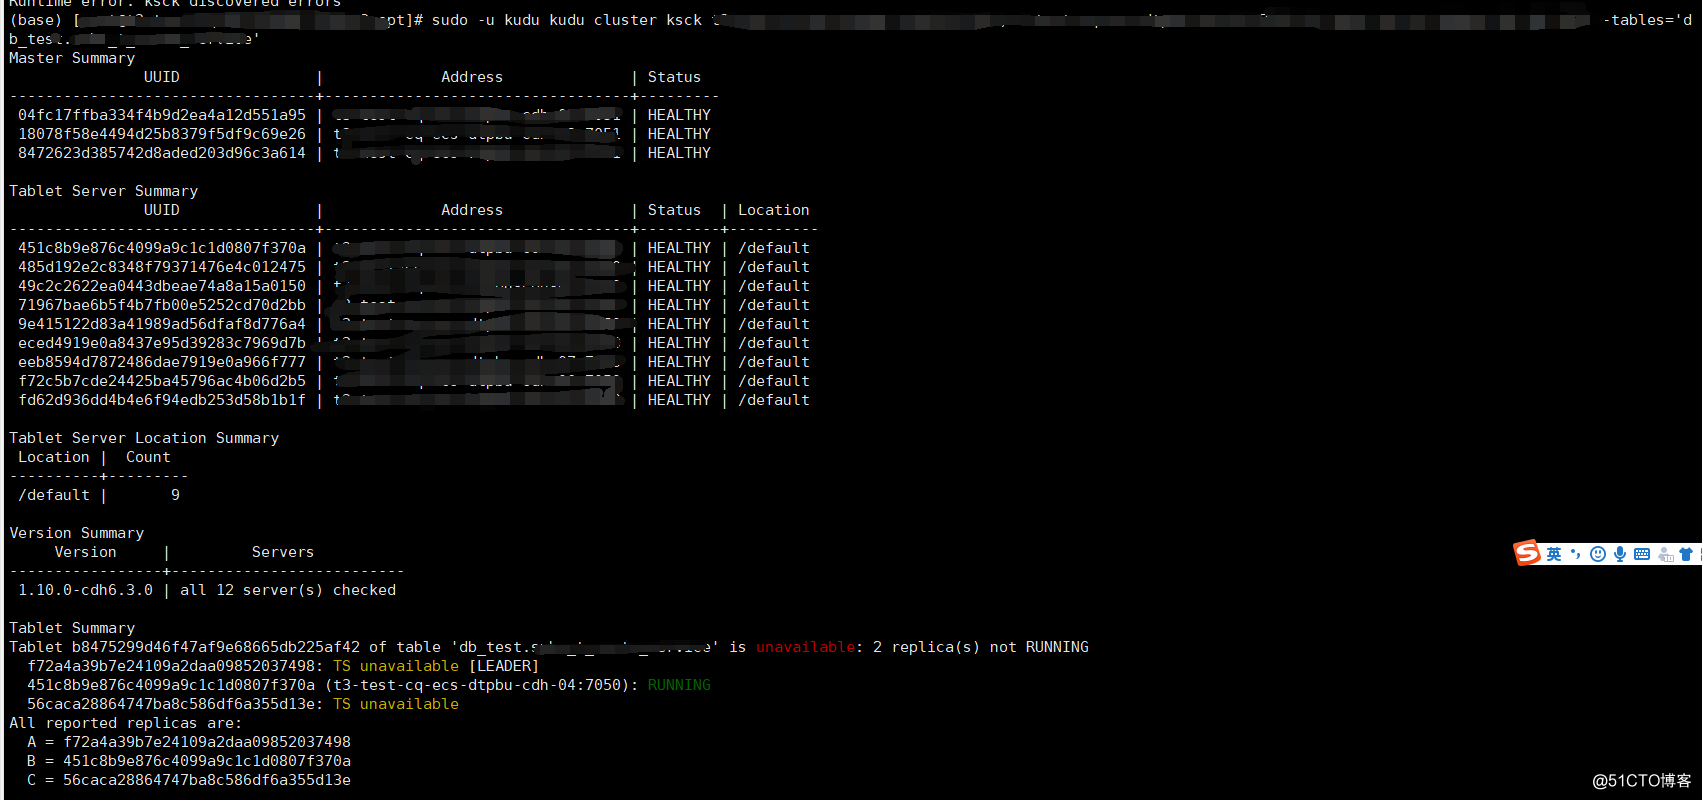The image size is (1702, 800).
Task: Click the 'All reported replicas are:' line
Action: (126, 723)
